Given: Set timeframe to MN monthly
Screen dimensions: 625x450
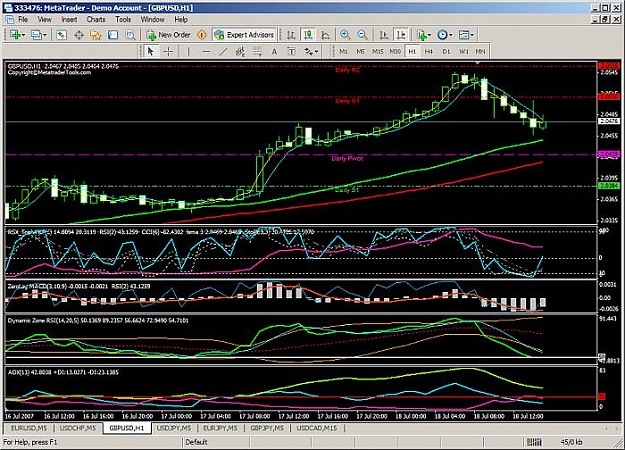Looking at the screenshot, I should [480, 51].
